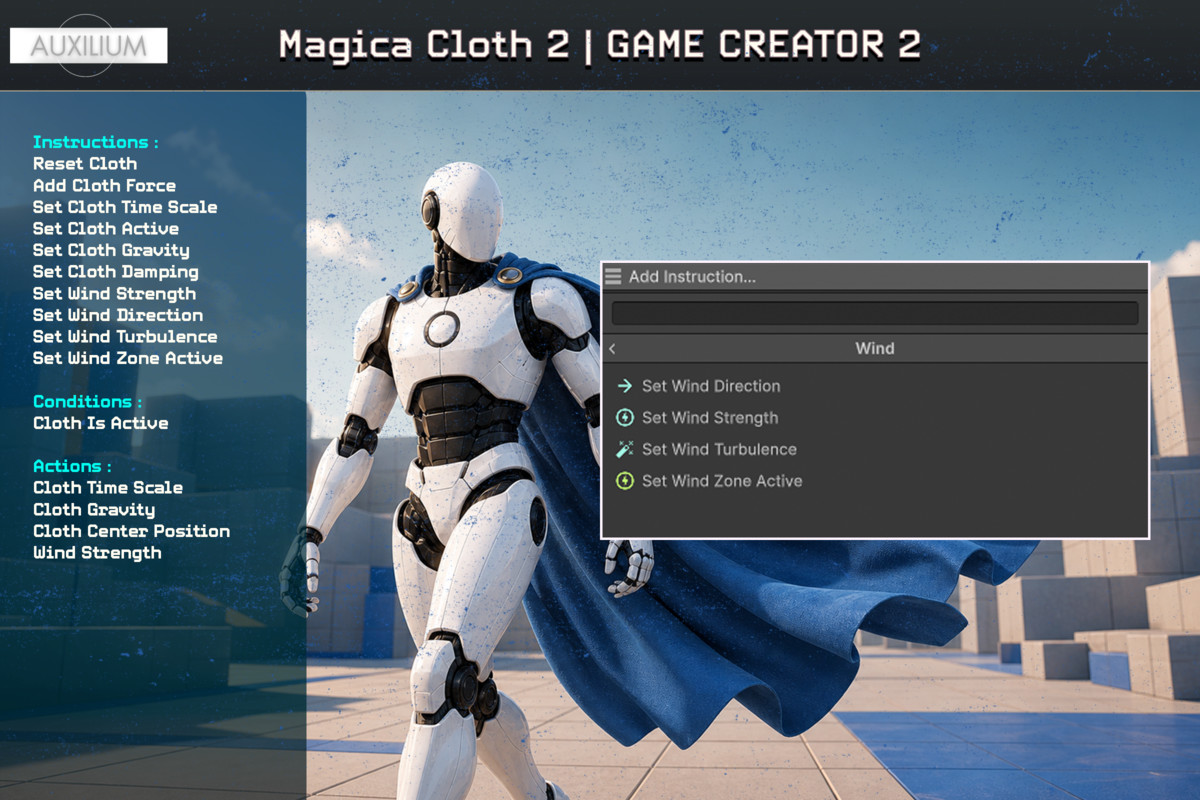1200x800 pixels.
Task: Click the Conditions : heading
Action: pos(88,402)
